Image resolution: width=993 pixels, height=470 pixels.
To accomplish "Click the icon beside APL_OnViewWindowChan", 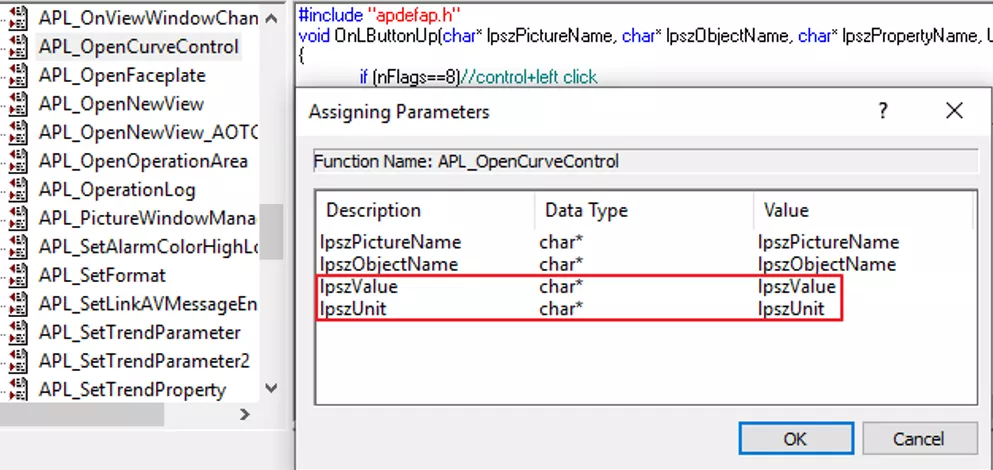I will (18, 18).
